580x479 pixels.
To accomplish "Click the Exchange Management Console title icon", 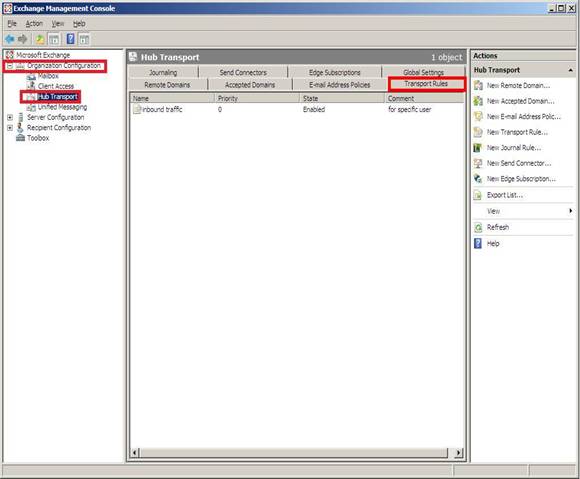I will (x=7, y=8).
